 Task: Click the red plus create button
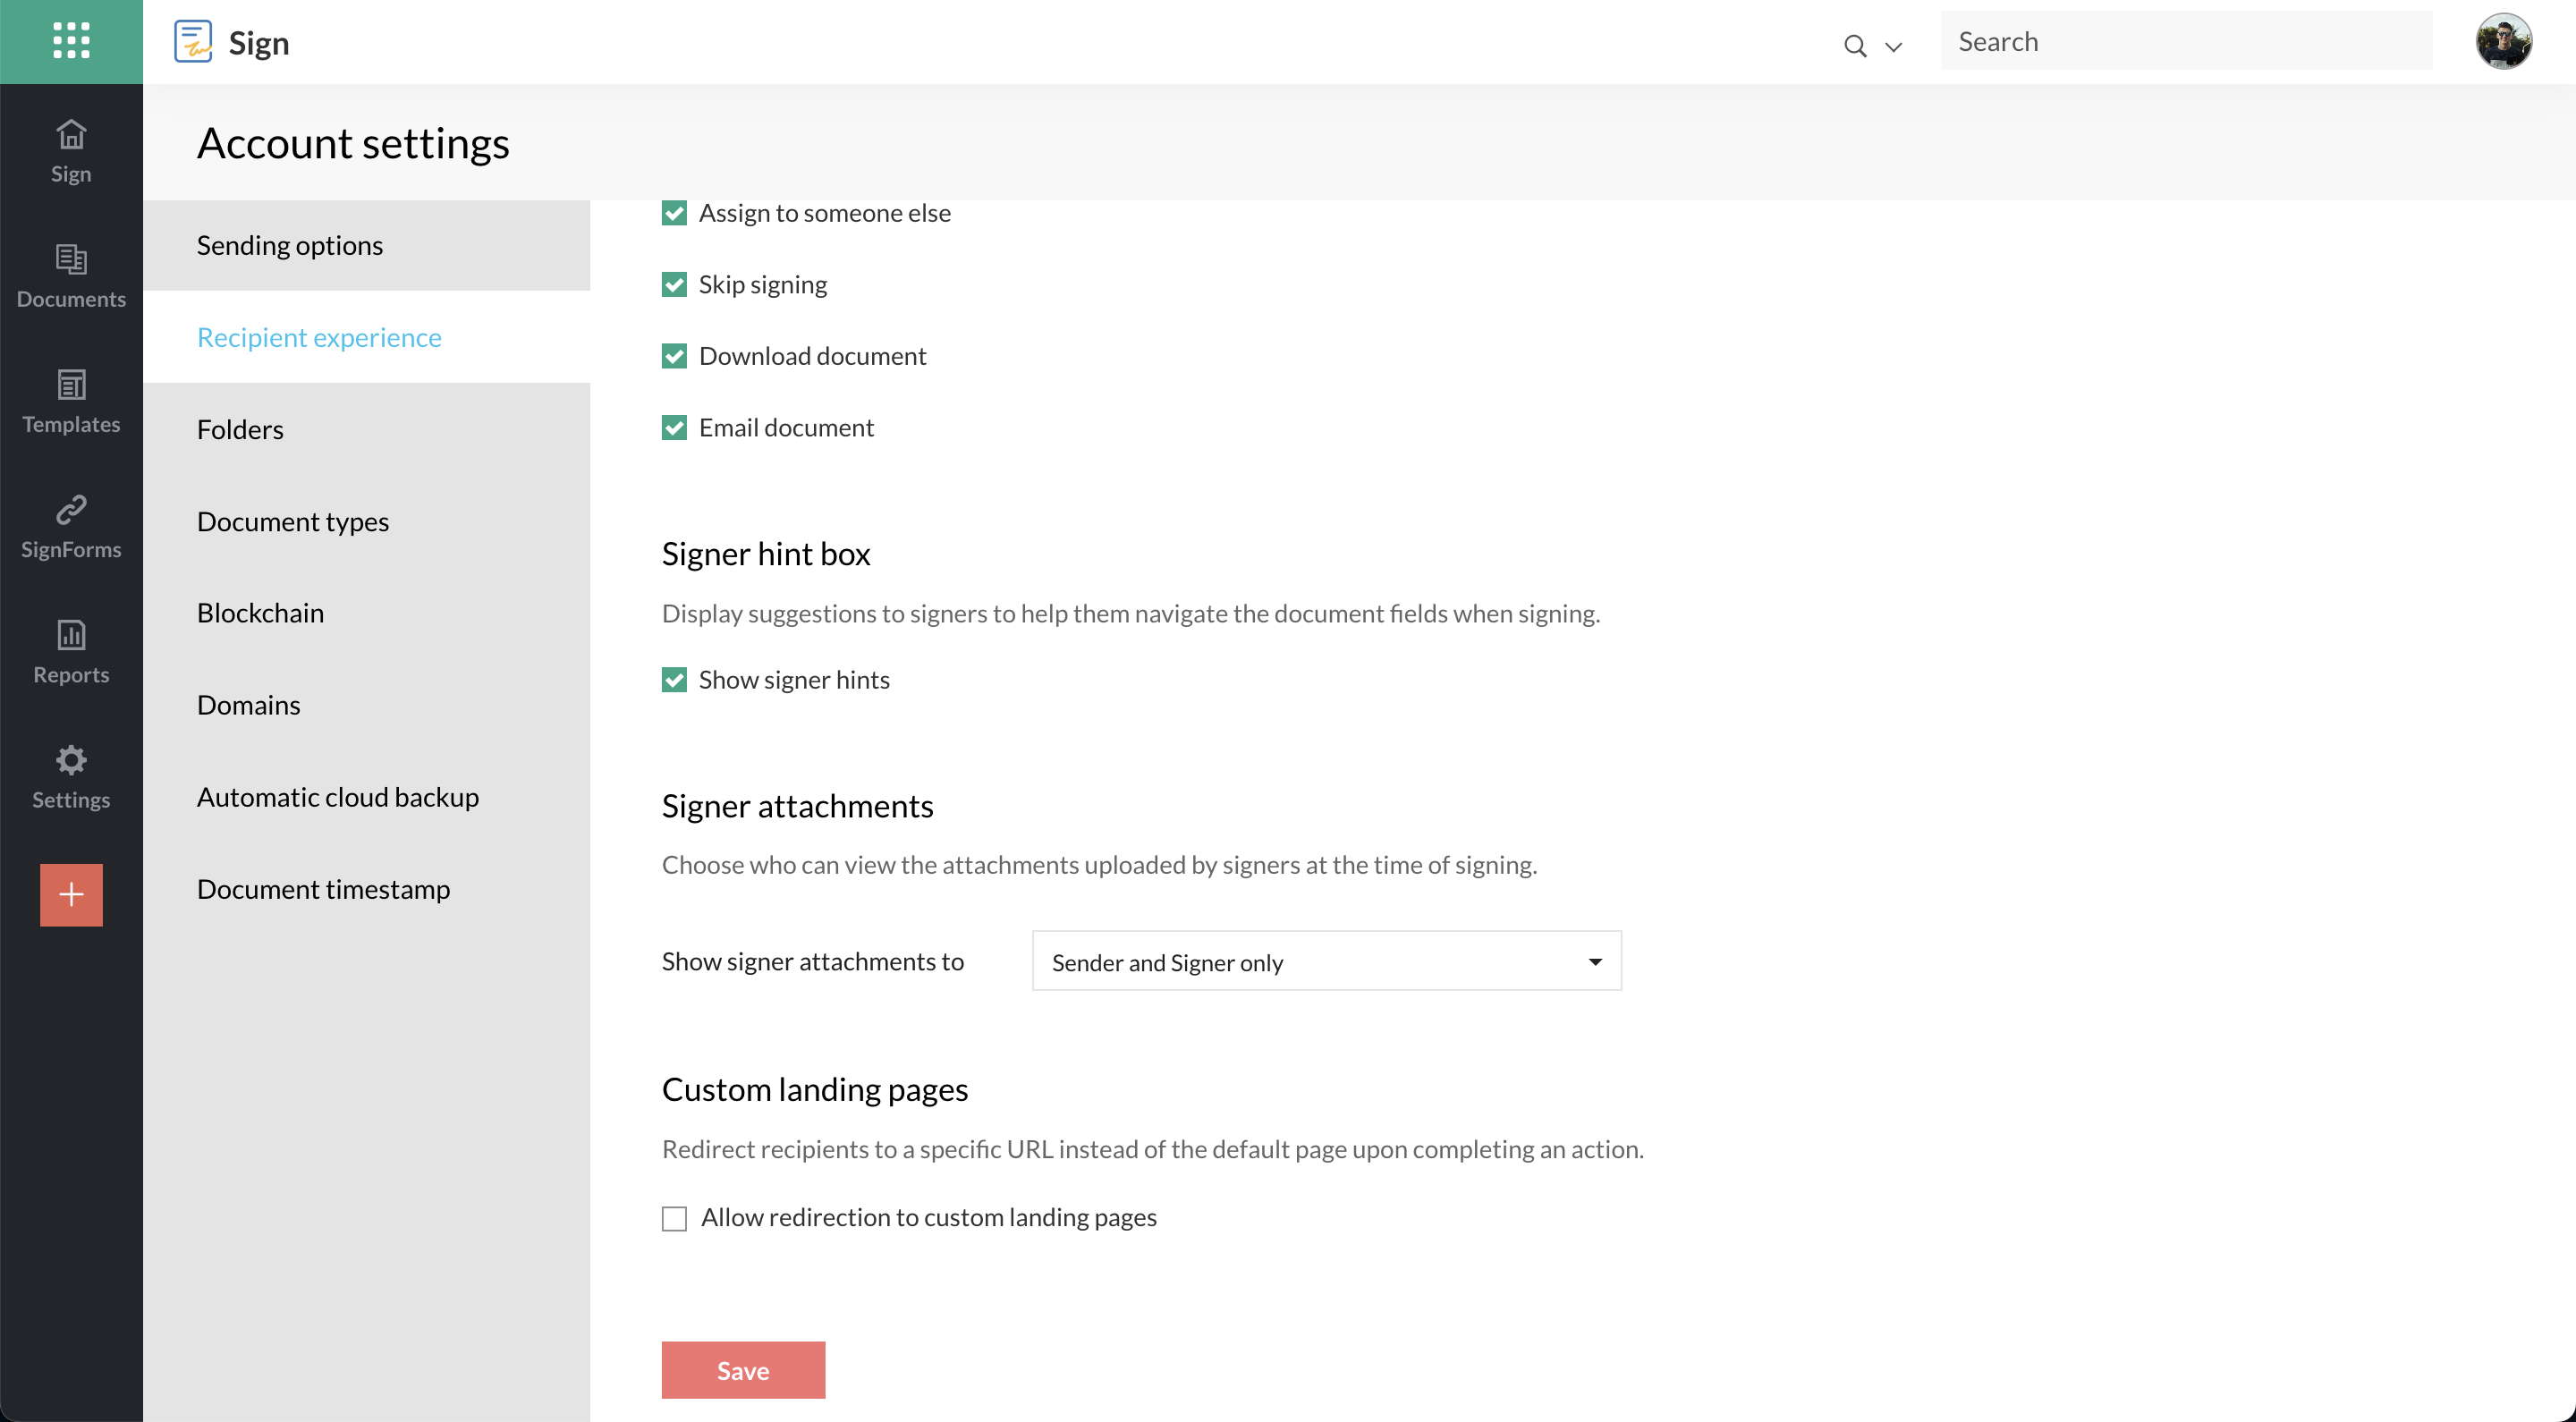(71, 894)
